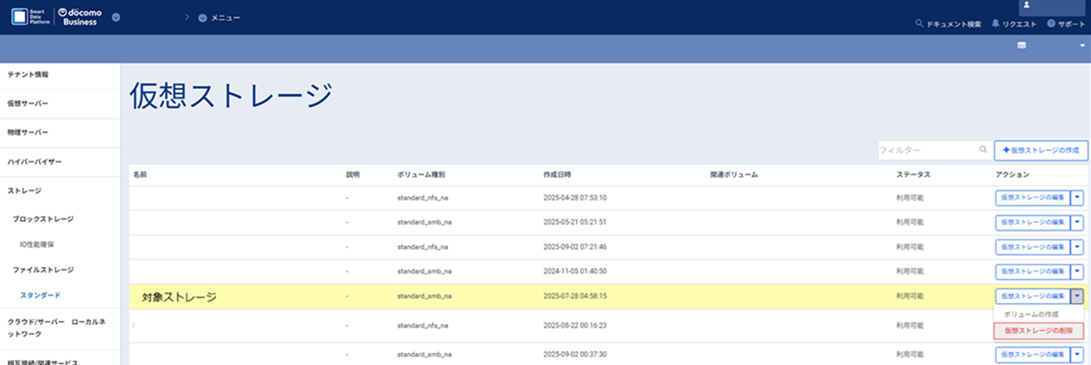
Task: Click date 2025-07-28 04:58:15
Action: coord(575,296)
